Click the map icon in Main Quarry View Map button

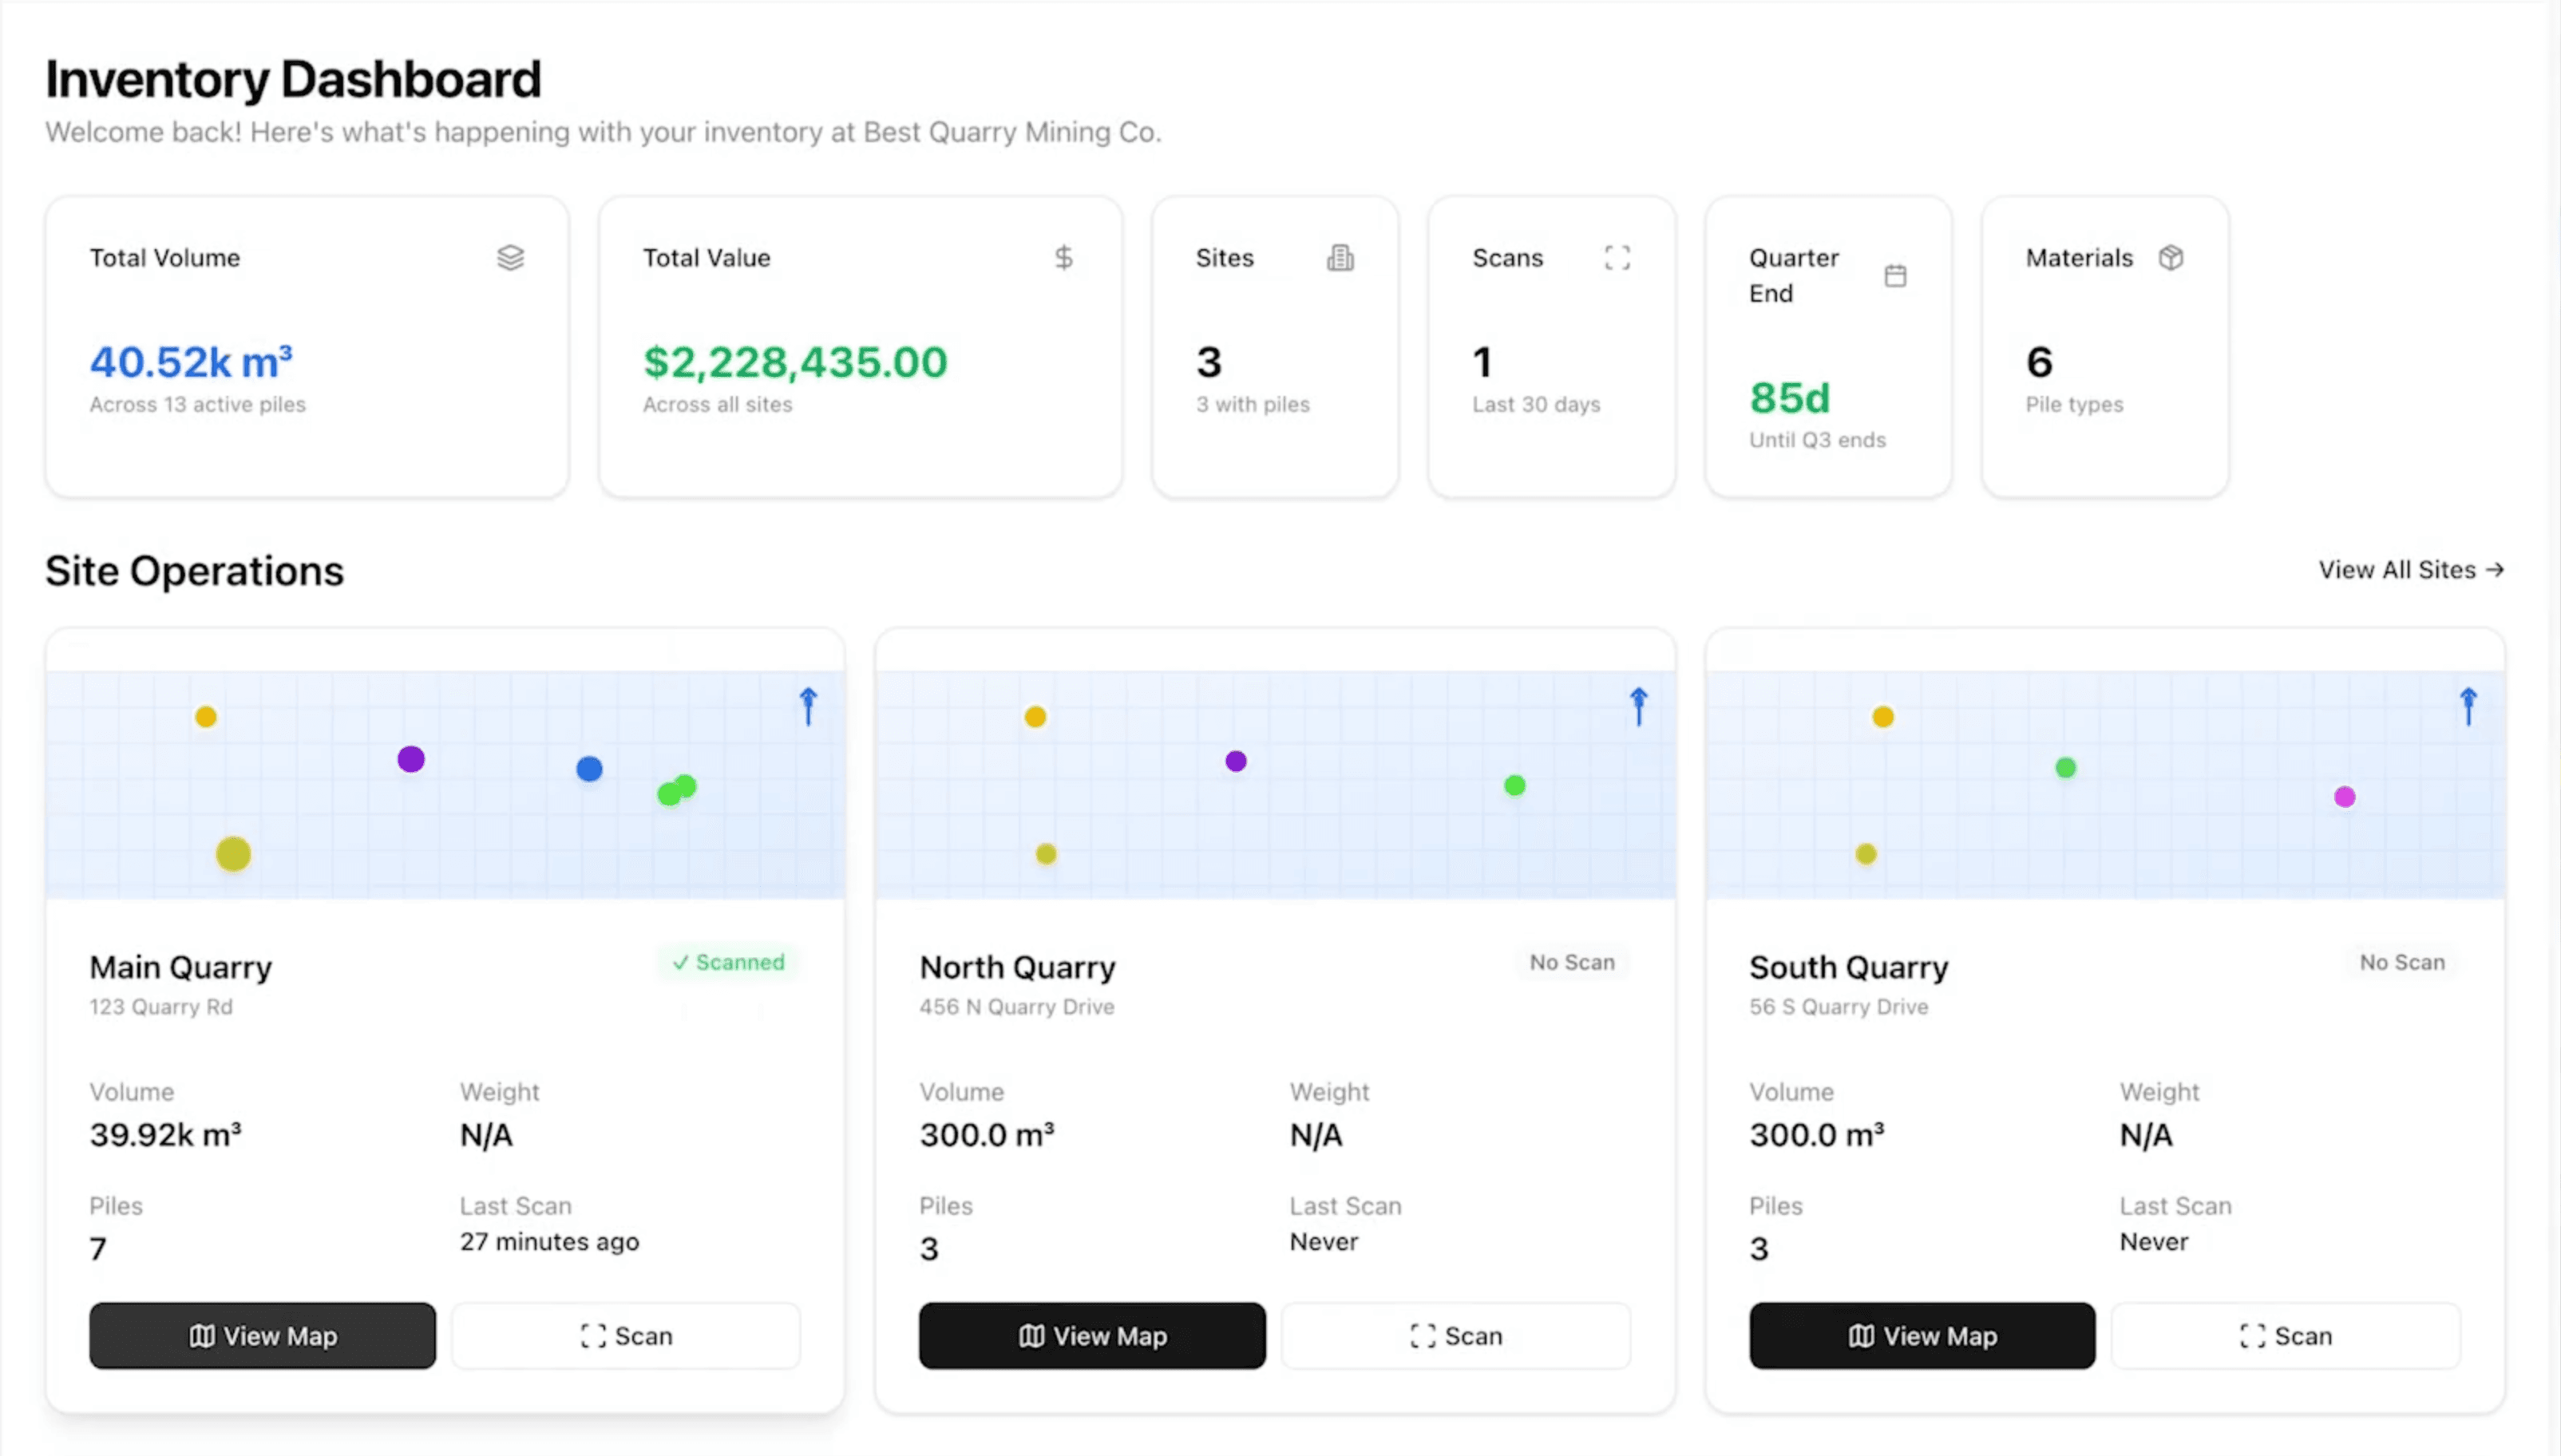203,1336
